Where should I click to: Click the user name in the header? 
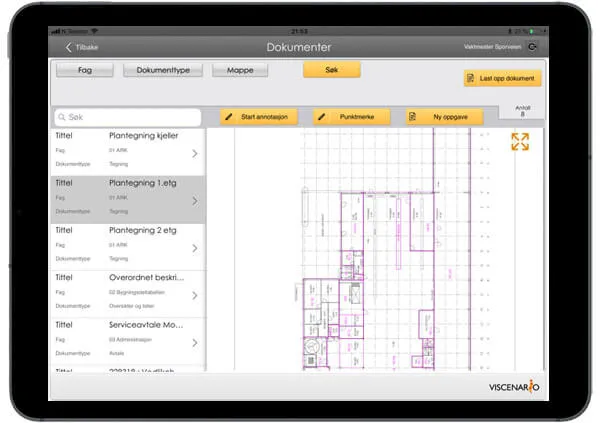point(492,47)
